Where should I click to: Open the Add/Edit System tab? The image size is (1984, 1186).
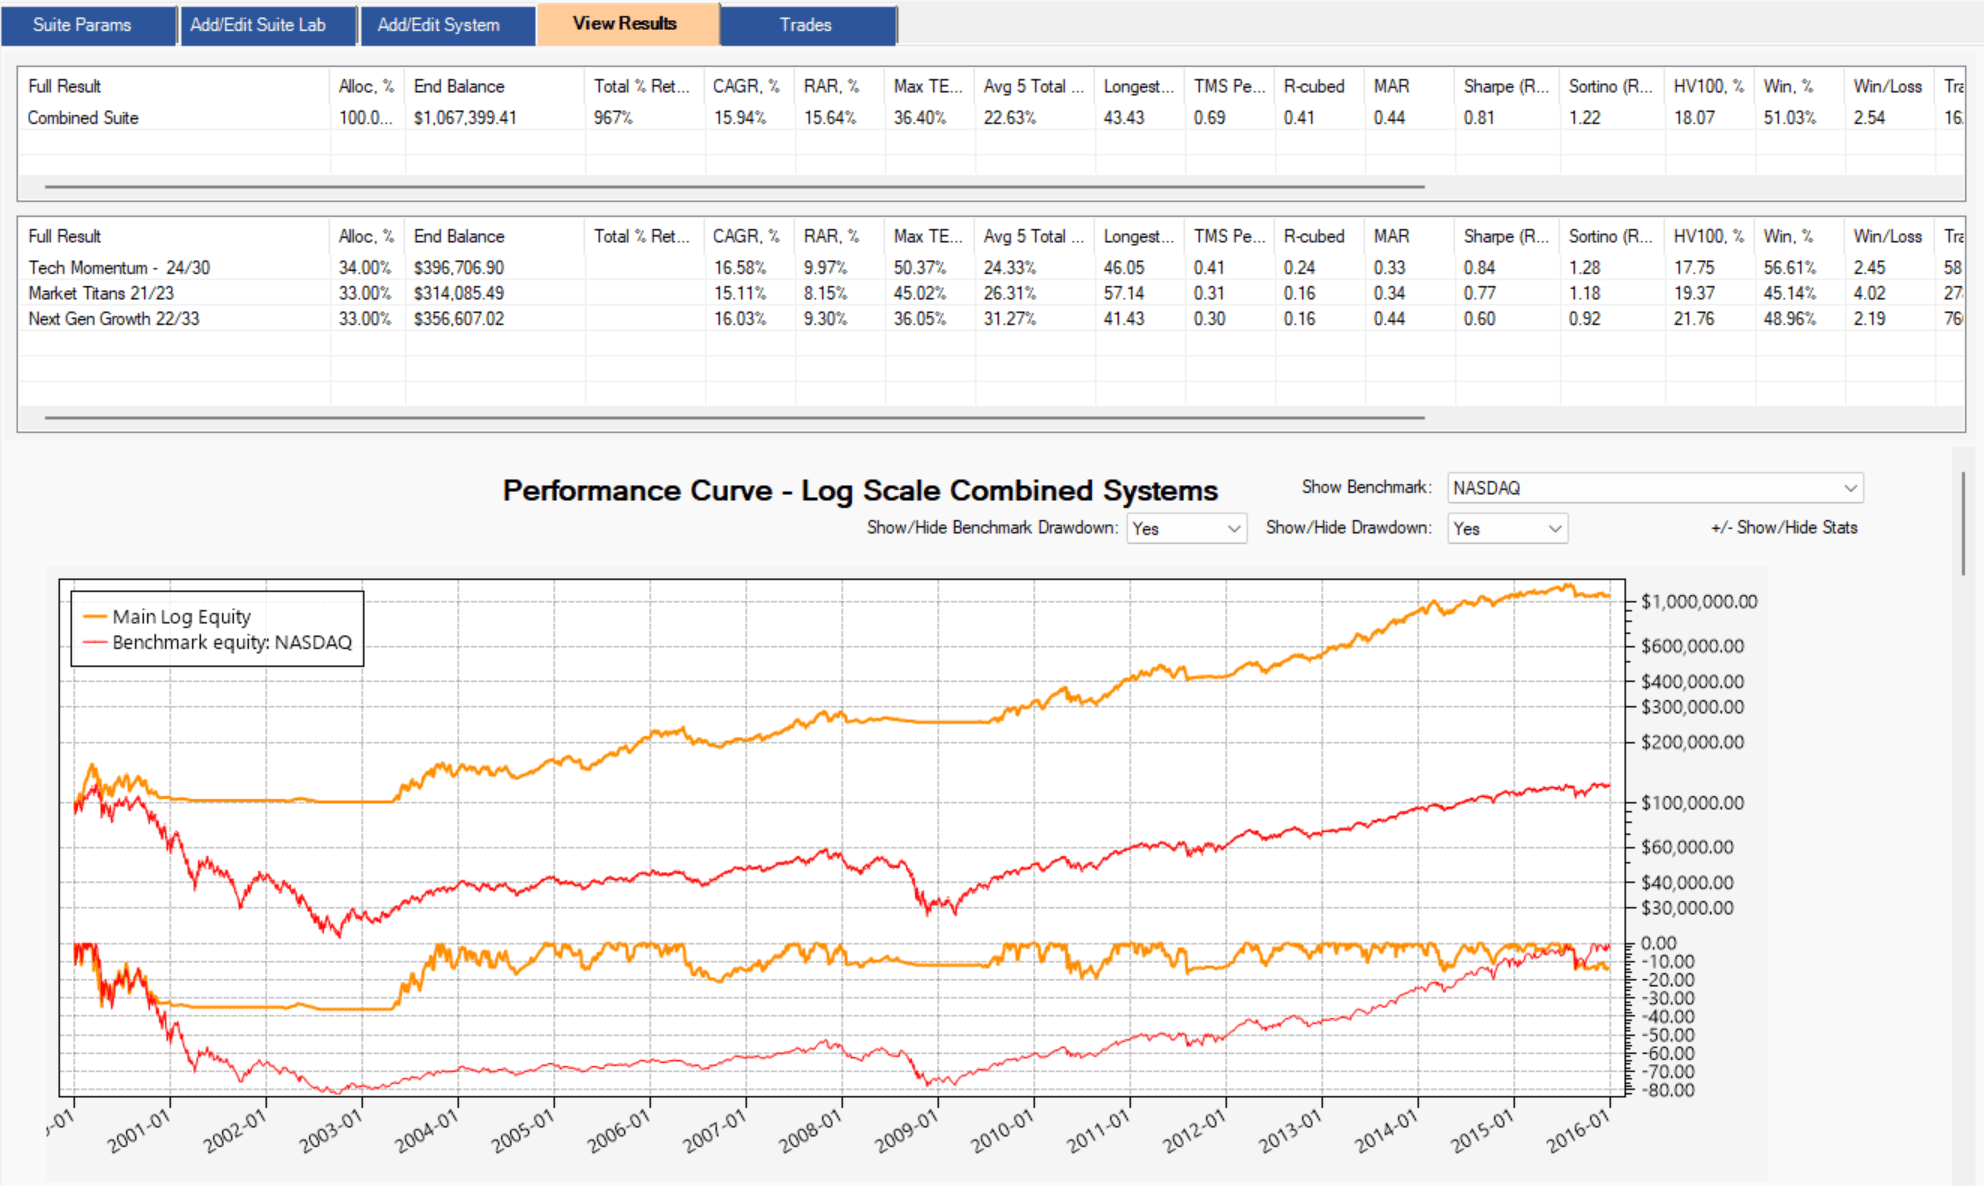coord(438,25)
